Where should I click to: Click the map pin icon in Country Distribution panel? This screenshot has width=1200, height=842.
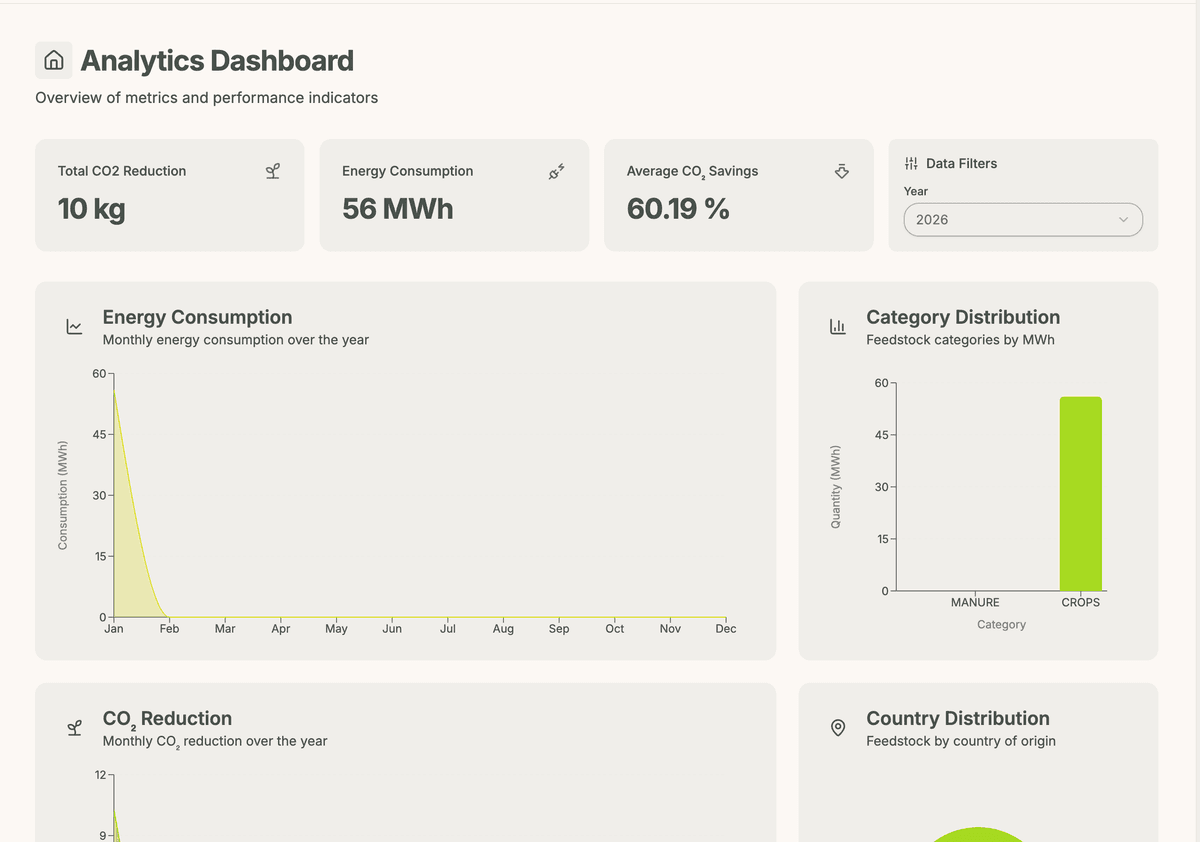point(837,727)
